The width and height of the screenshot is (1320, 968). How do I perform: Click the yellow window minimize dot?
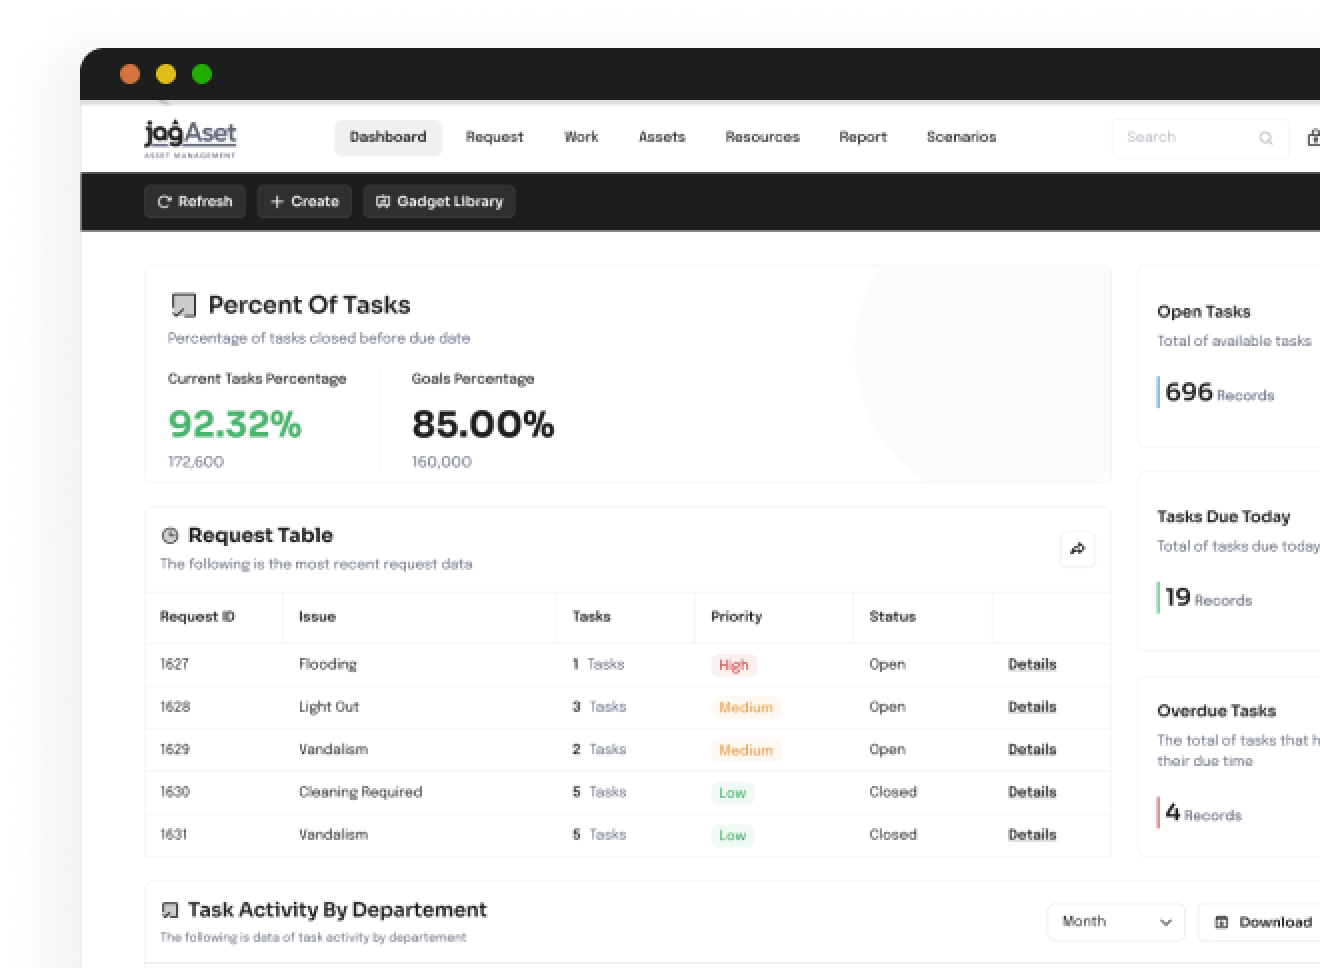click(166, 74)
